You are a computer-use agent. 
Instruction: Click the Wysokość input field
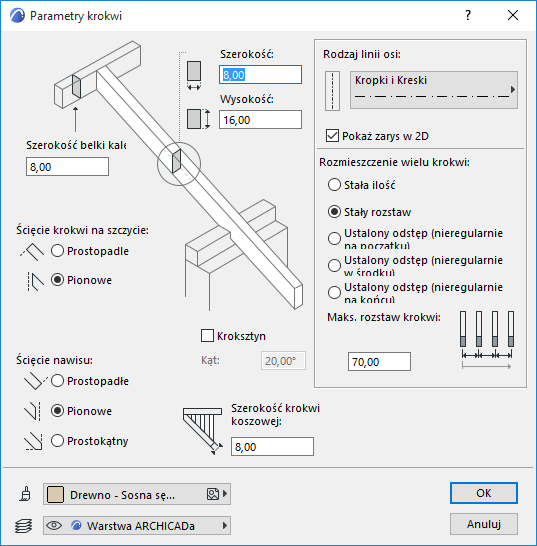pos(260,120)
